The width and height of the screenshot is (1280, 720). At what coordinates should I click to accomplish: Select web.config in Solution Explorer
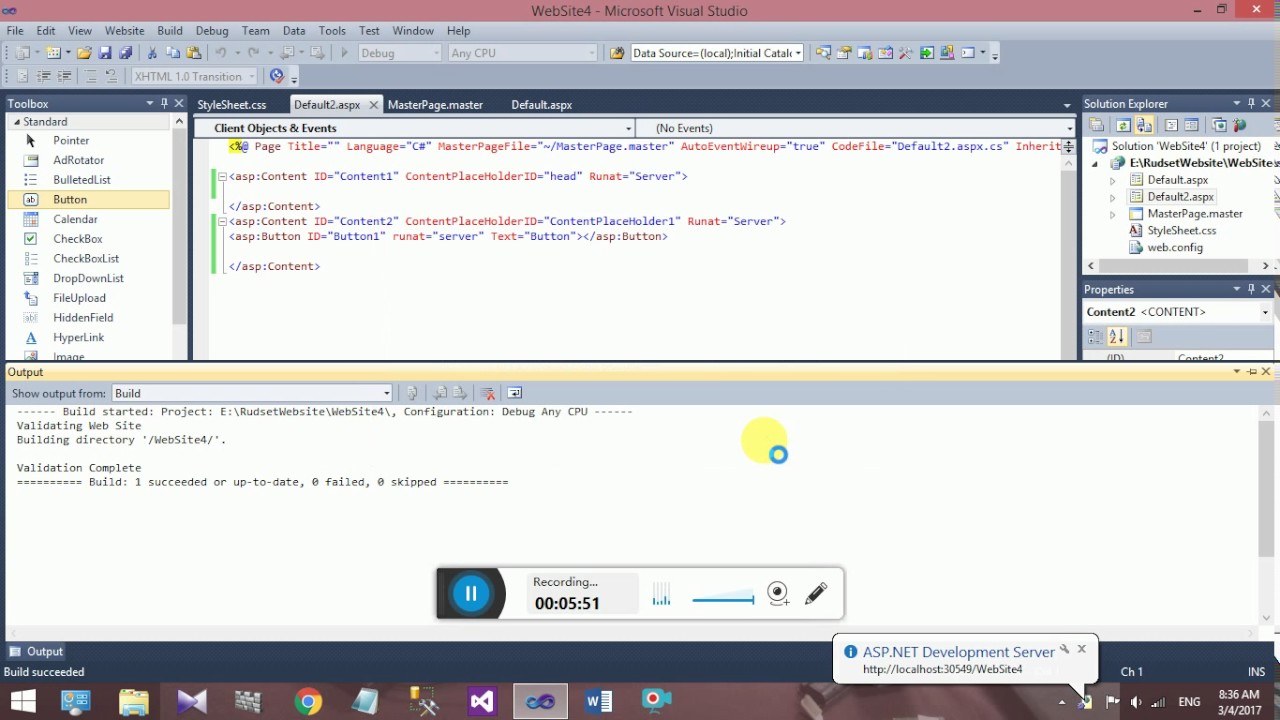pos(1175,247)
